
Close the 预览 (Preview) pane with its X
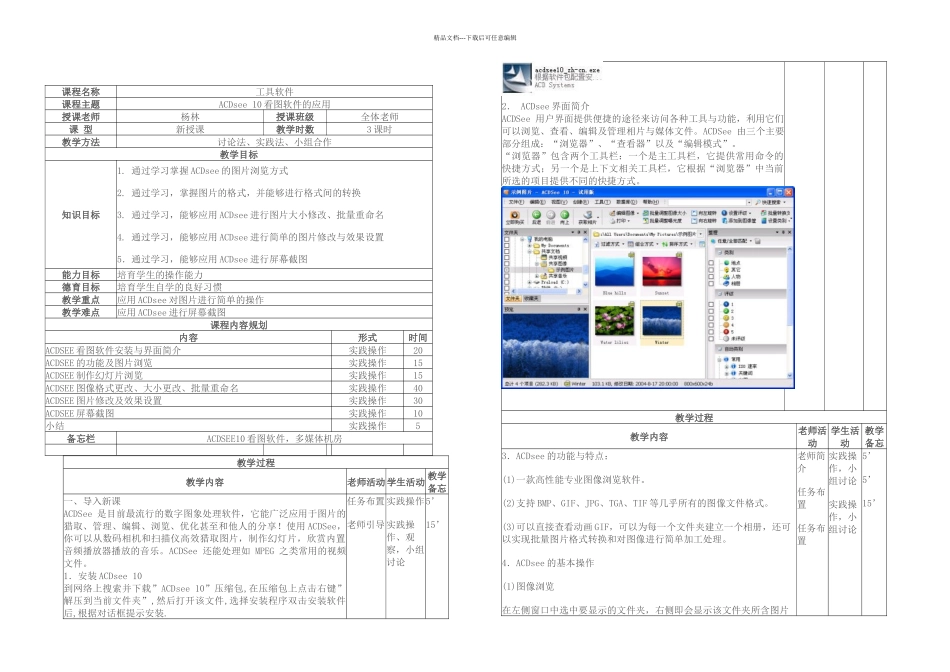585,309
